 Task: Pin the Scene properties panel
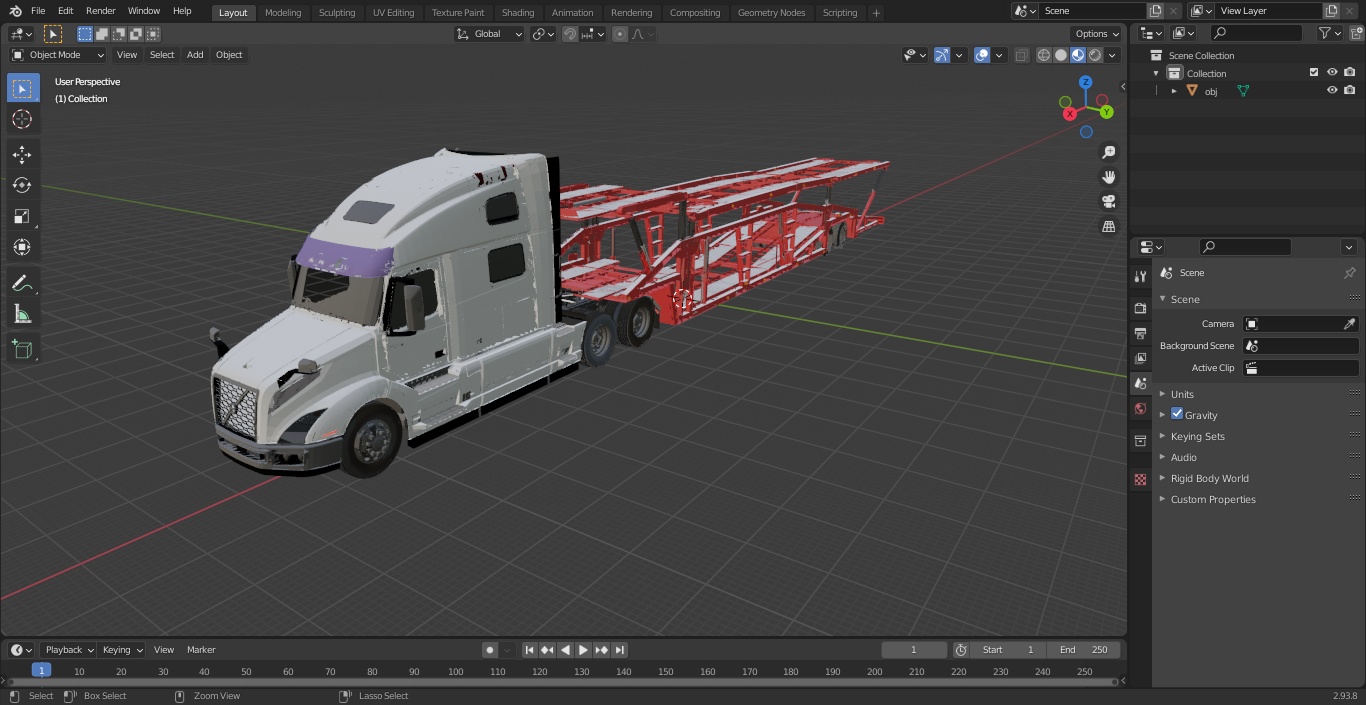coord(1349,273)
